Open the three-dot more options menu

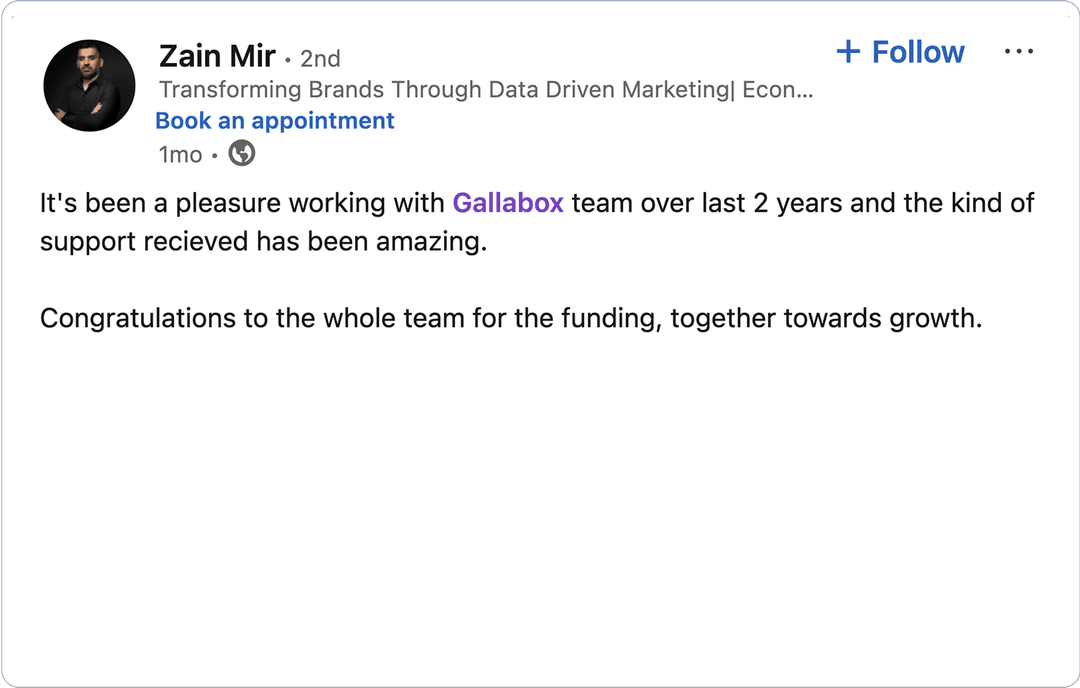point(1018,52)
